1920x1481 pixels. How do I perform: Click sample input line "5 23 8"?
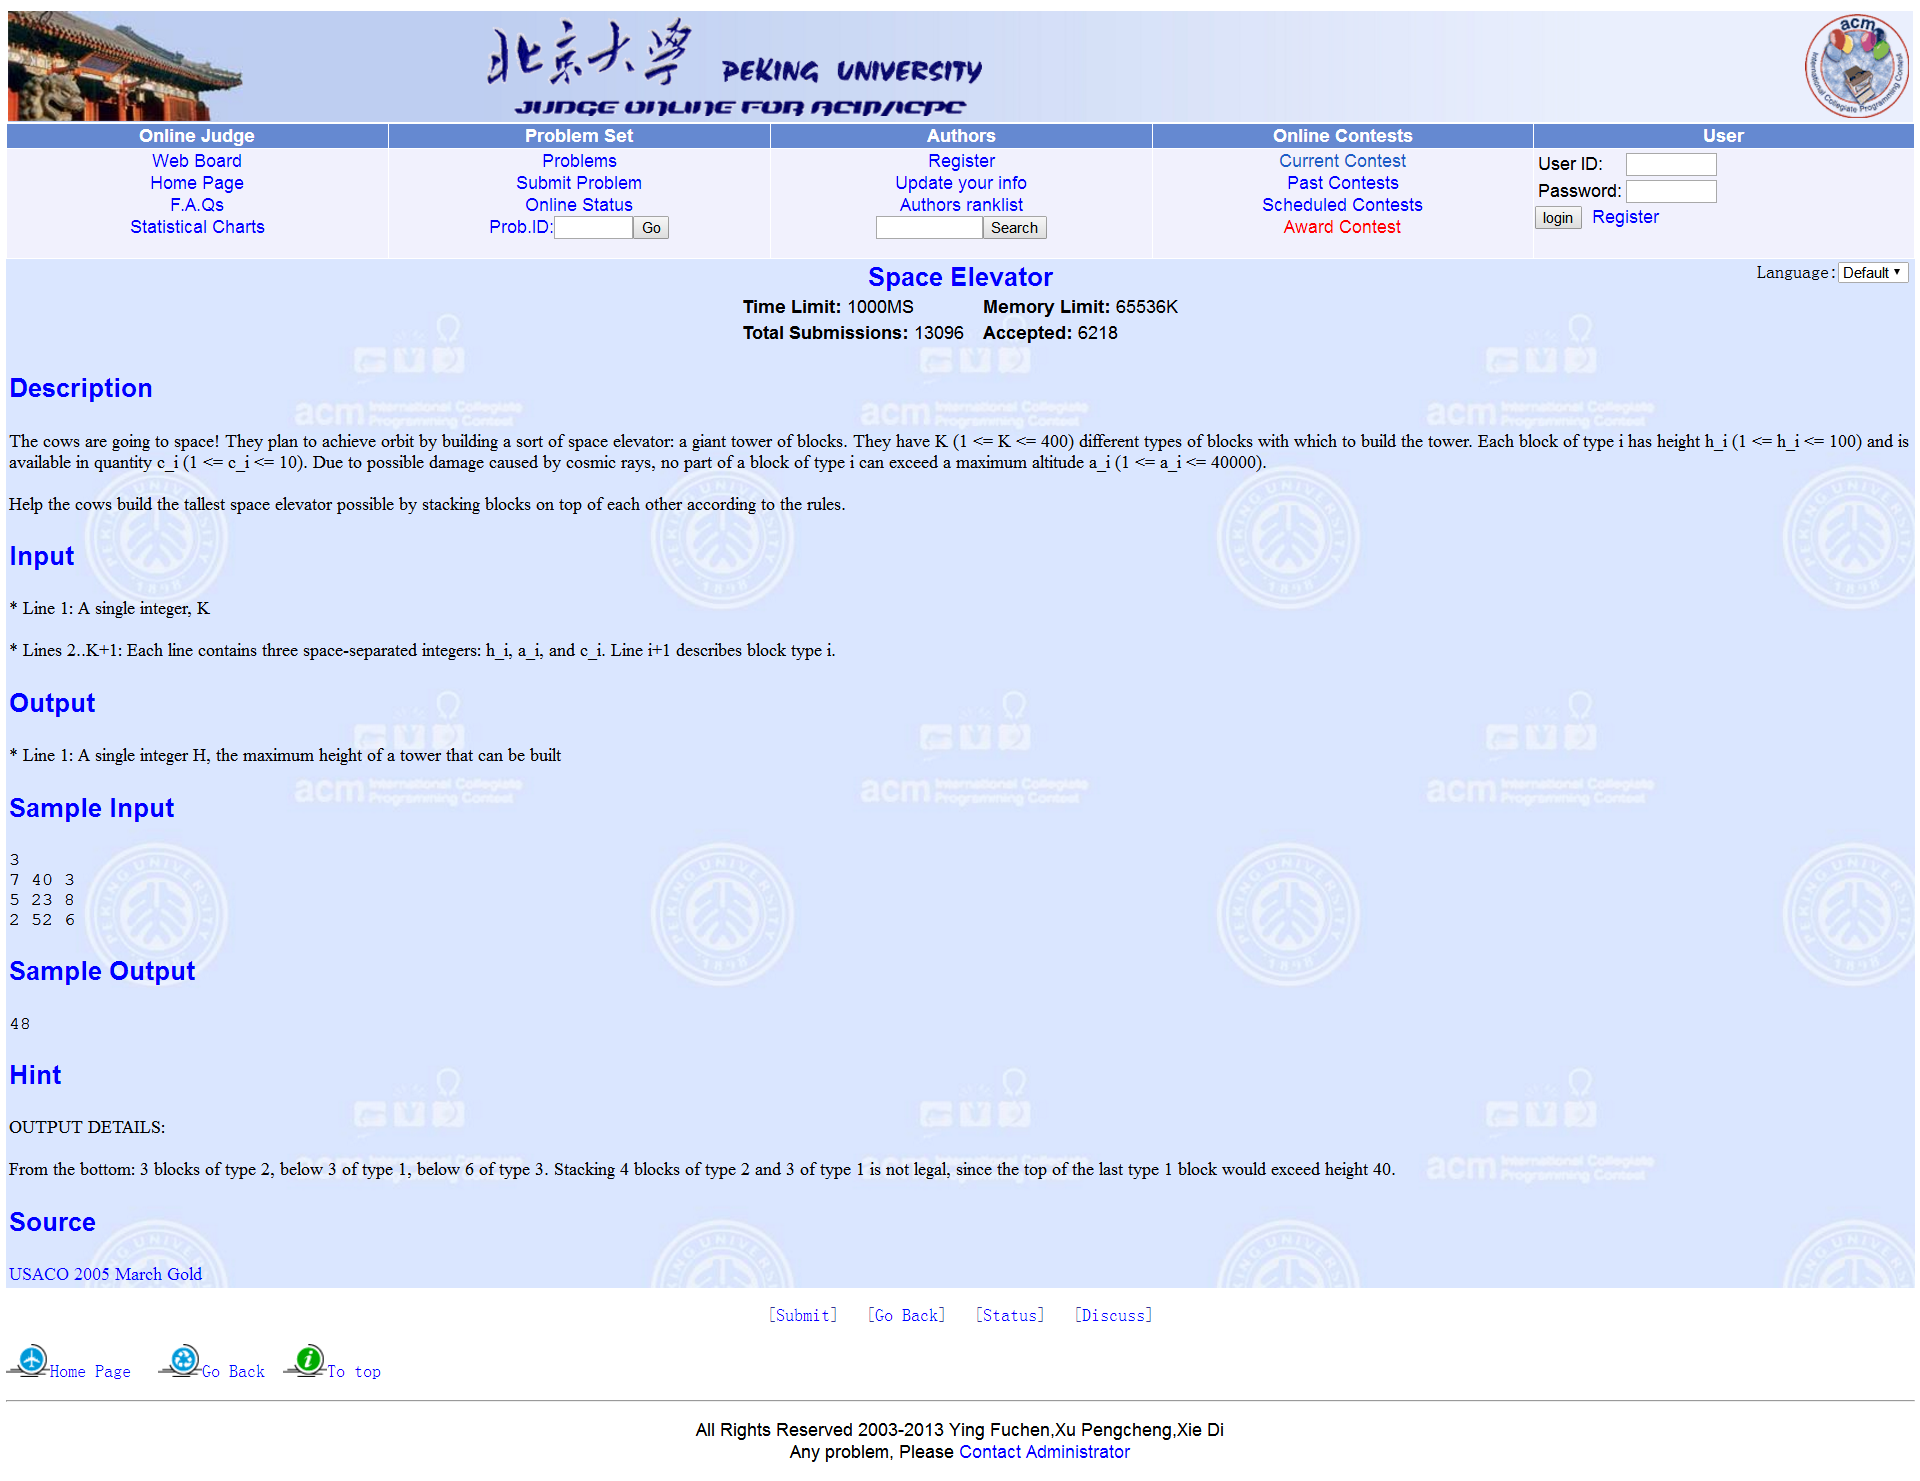pyautogui.click(x=42, y=900)
